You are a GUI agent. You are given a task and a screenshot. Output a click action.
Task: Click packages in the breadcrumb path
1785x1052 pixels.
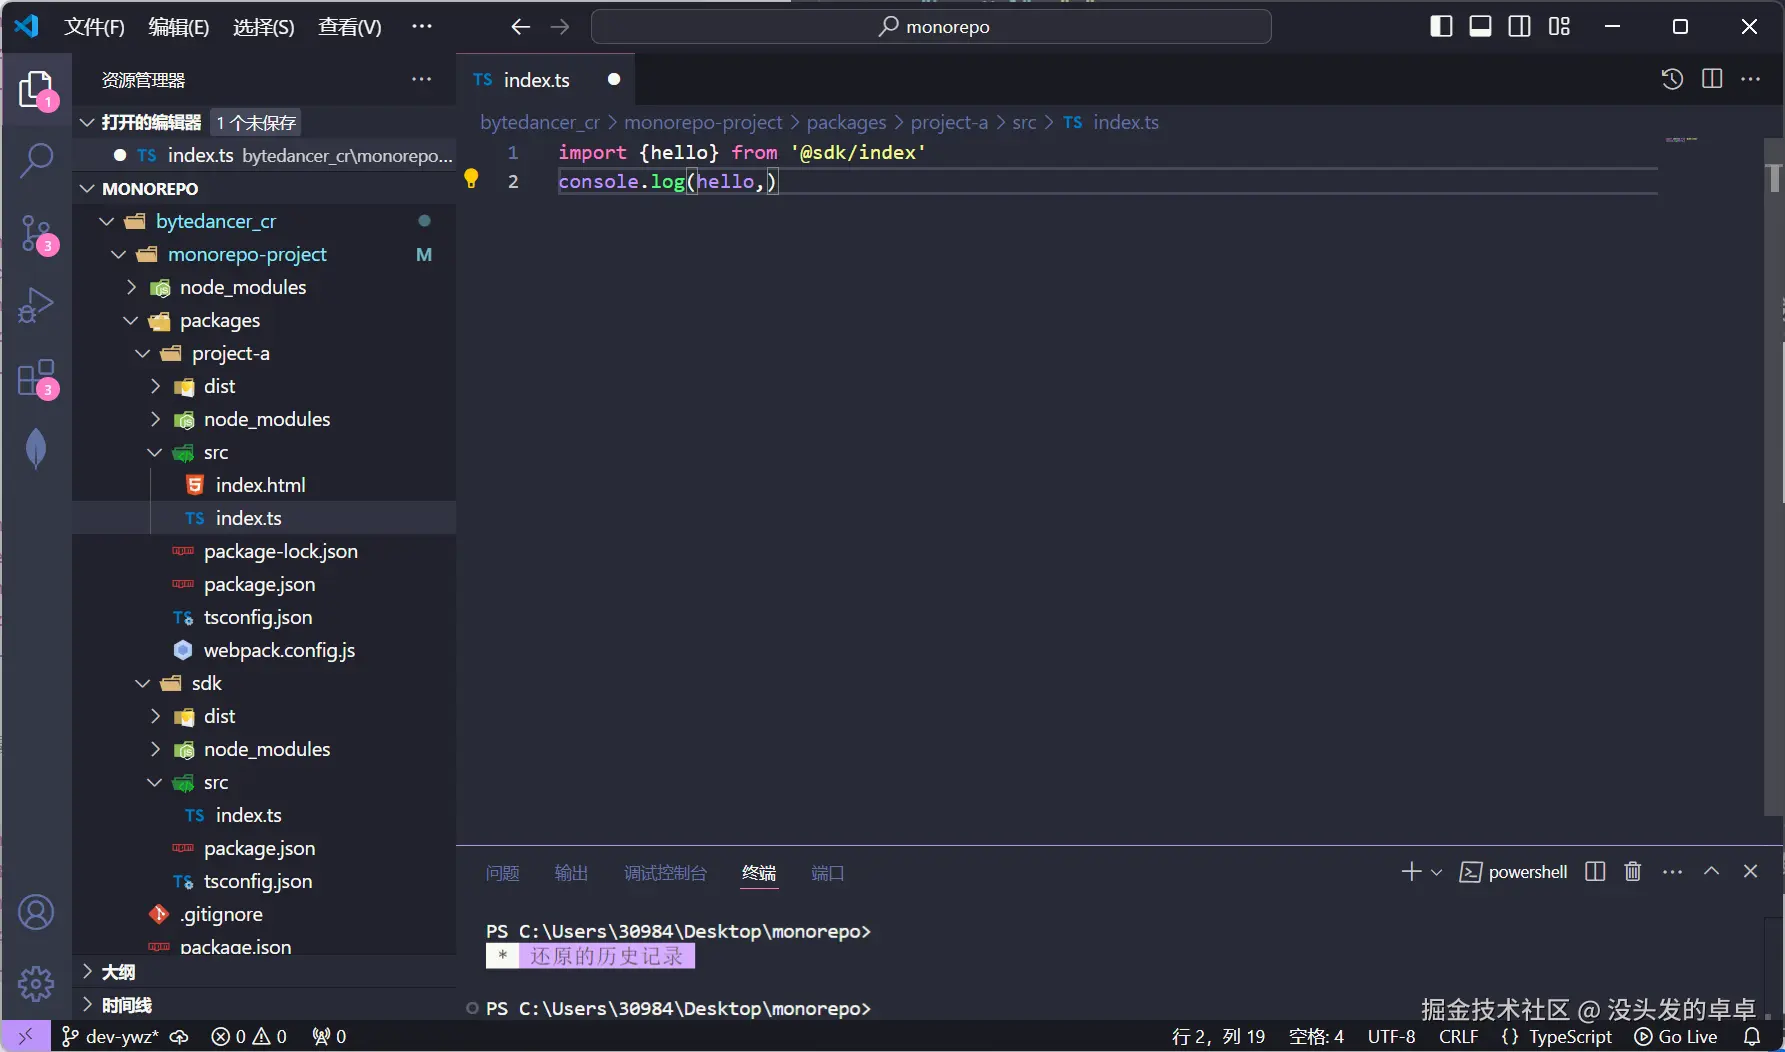tap(846, 122)
